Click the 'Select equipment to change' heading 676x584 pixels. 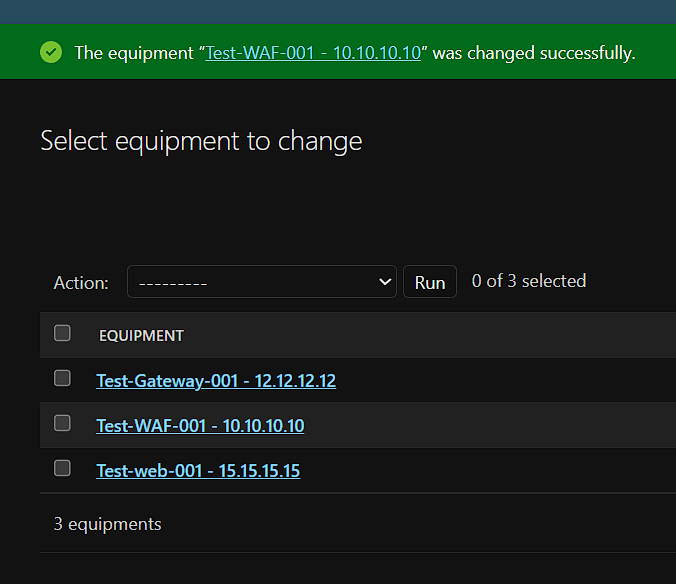(x=201, y=141)
